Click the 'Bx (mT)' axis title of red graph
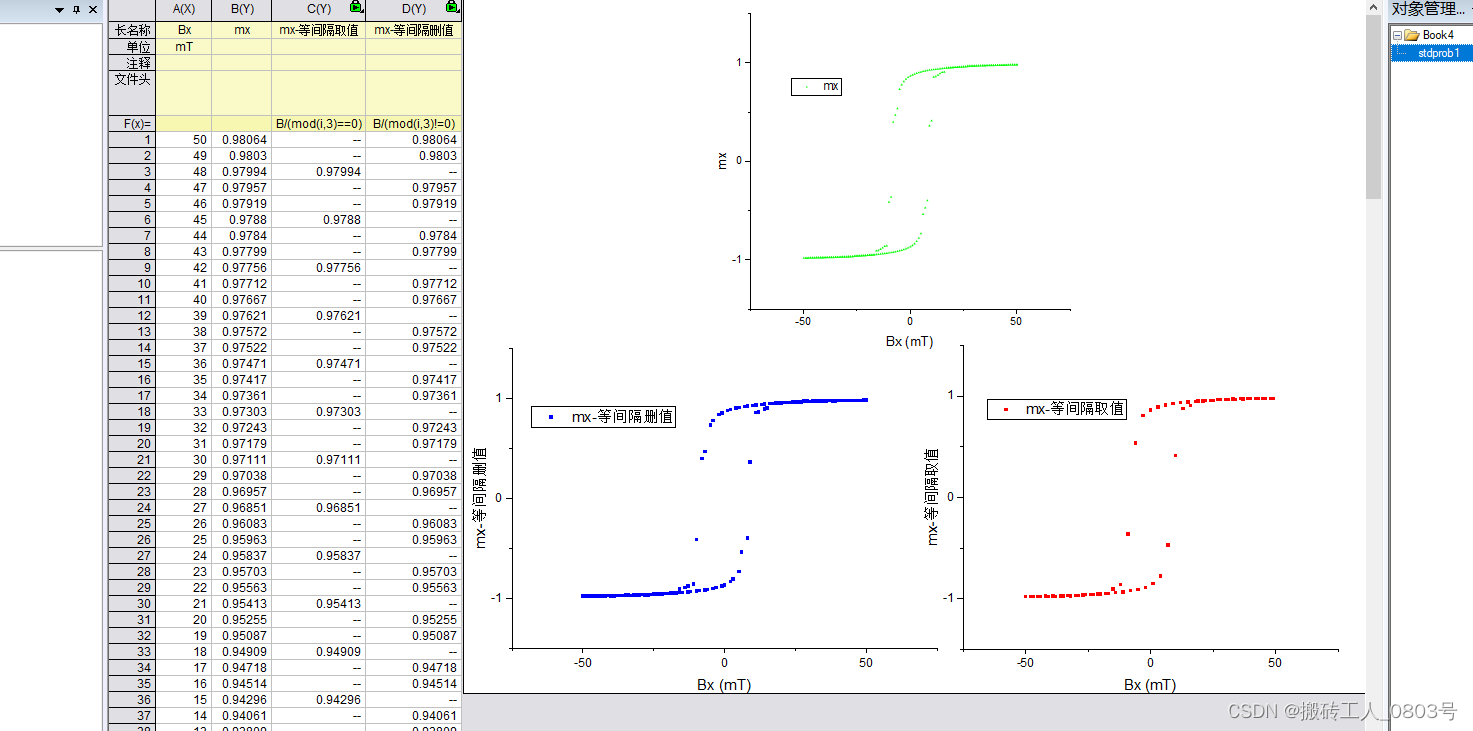 click(x=1150, y=685)
